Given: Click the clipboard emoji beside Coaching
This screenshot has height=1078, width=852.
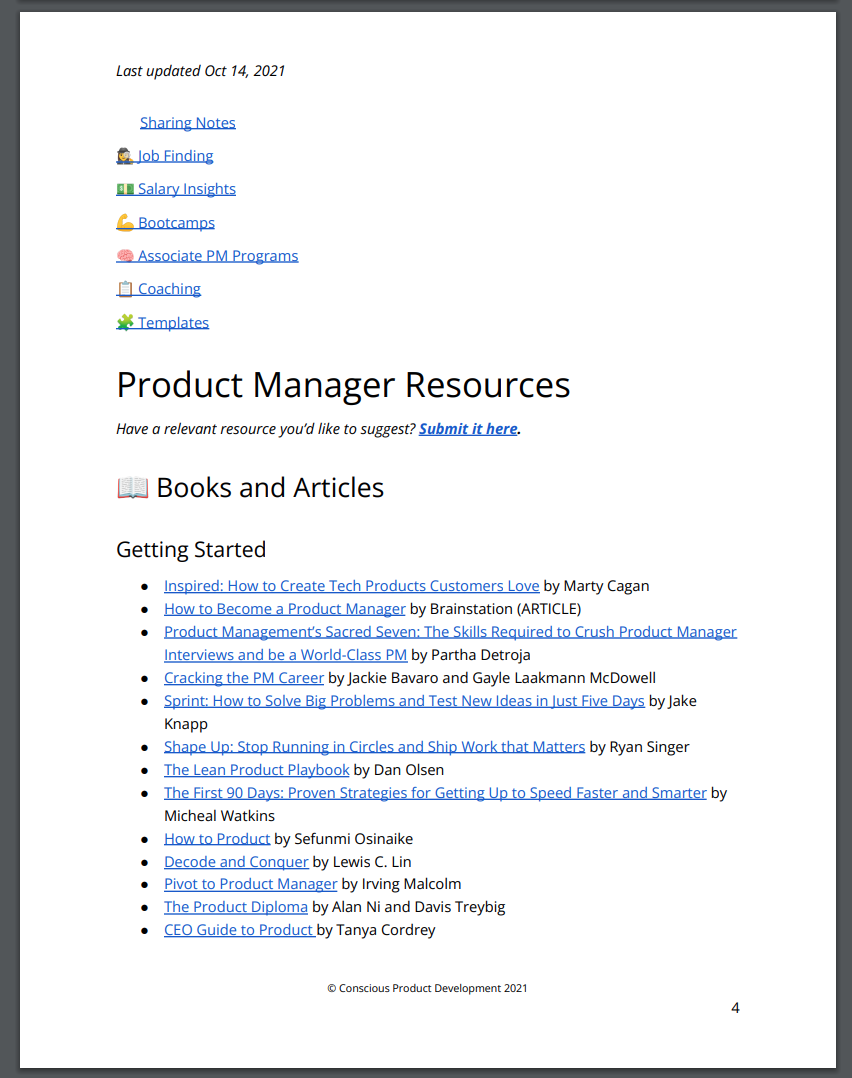Looking at the screenshot, I should click(124, 289).
